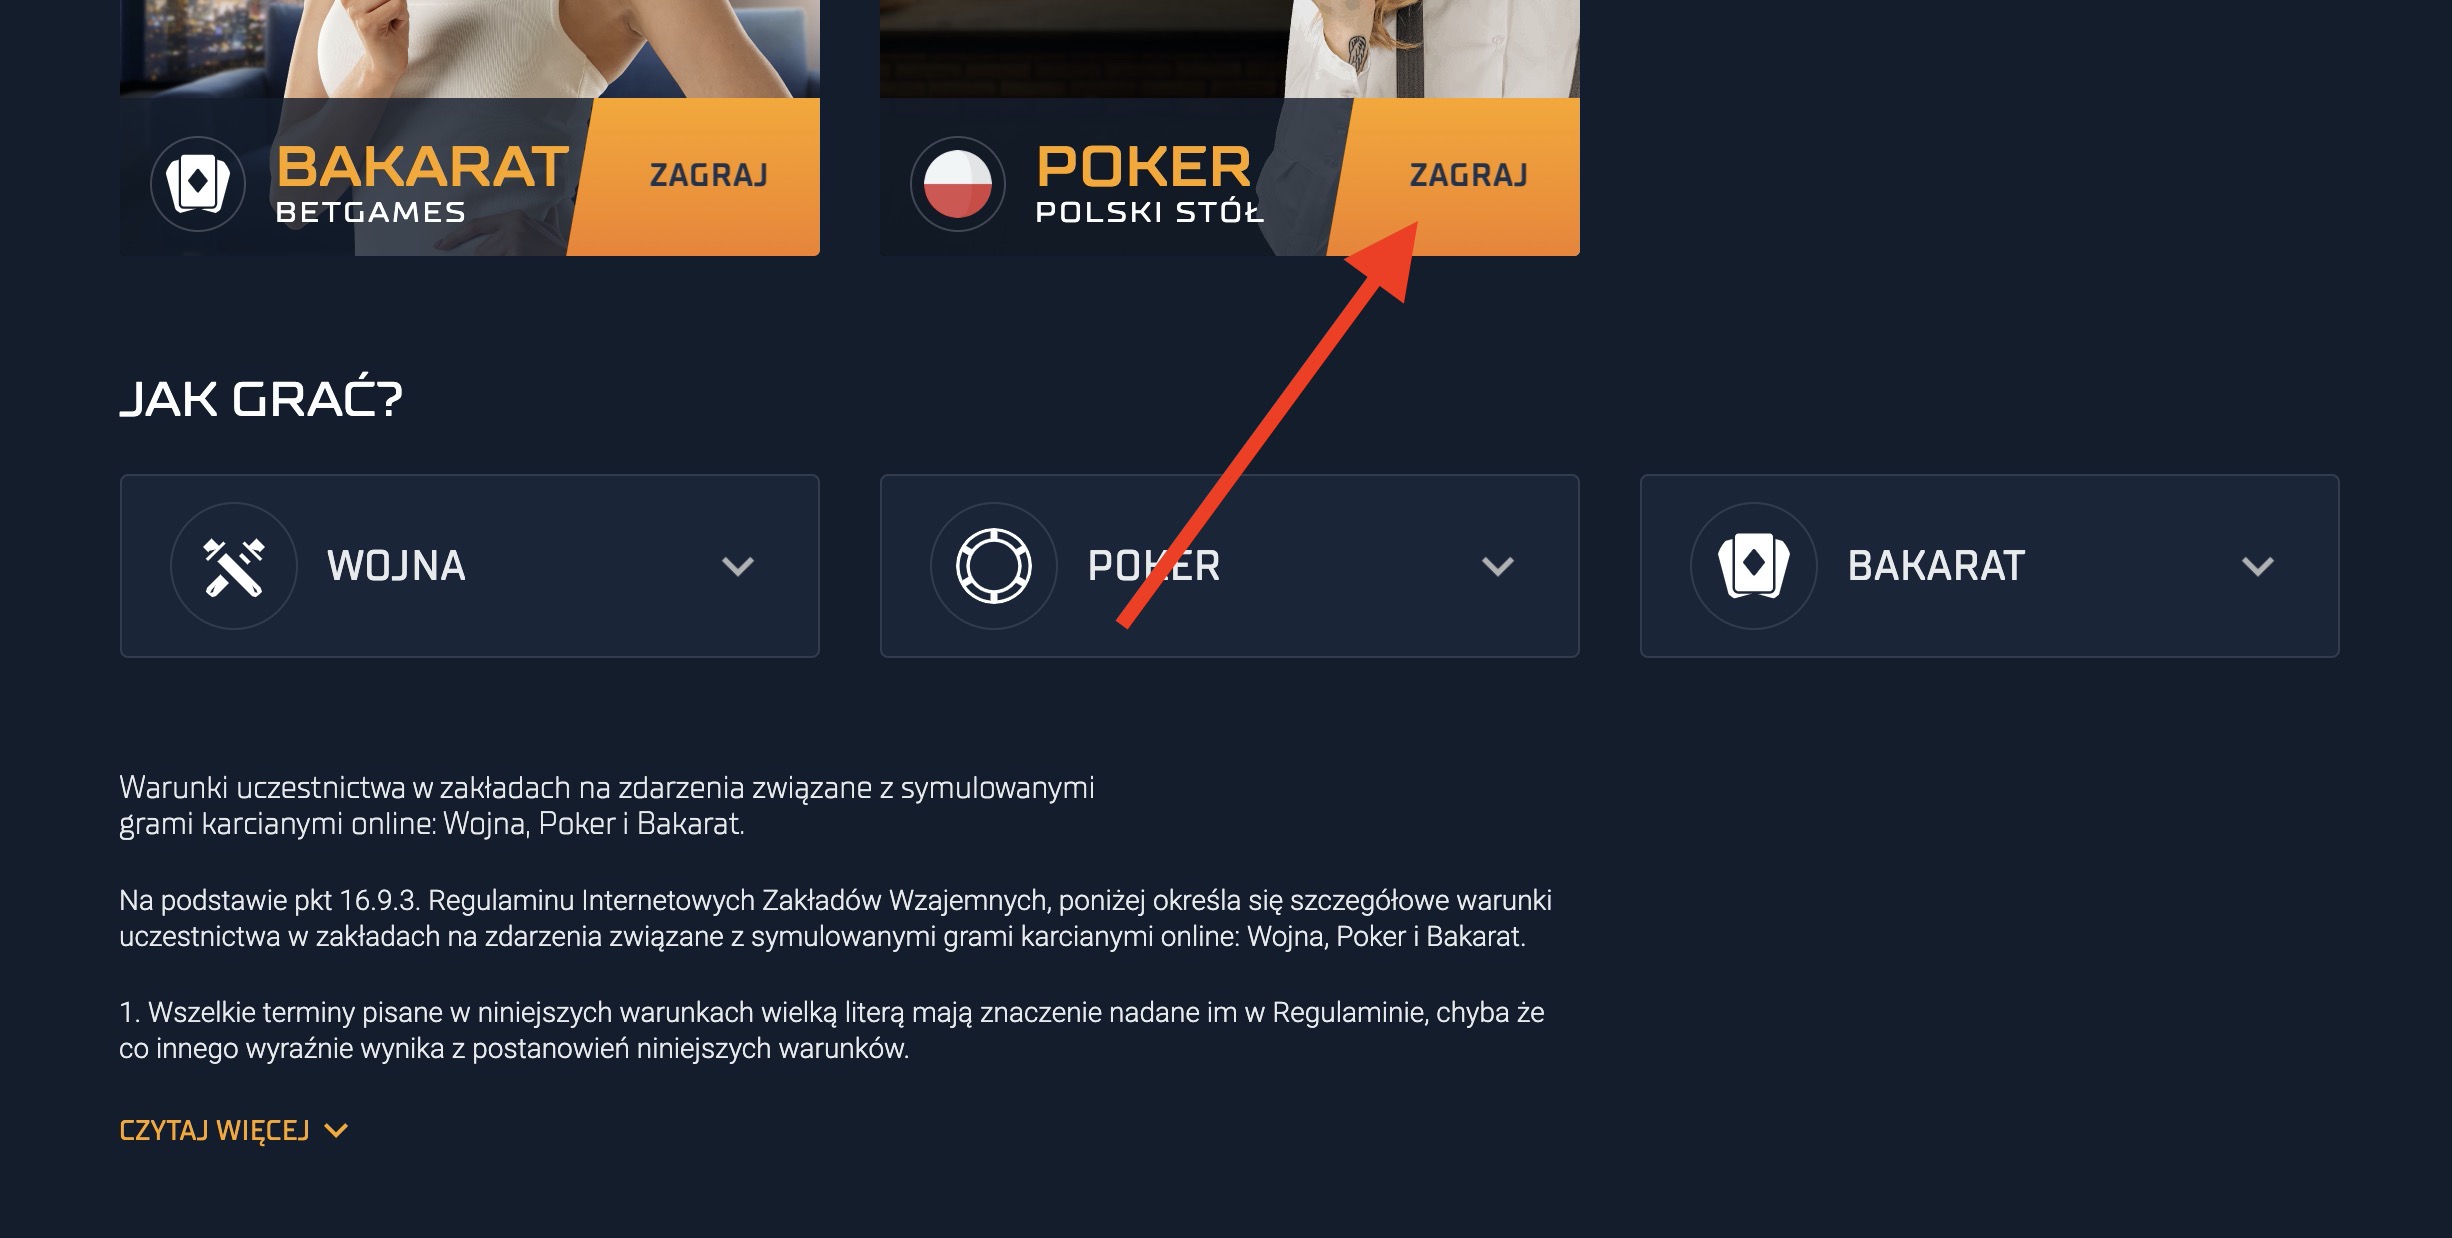Click the Polish flag icon beside Poker

click(957, 184)
